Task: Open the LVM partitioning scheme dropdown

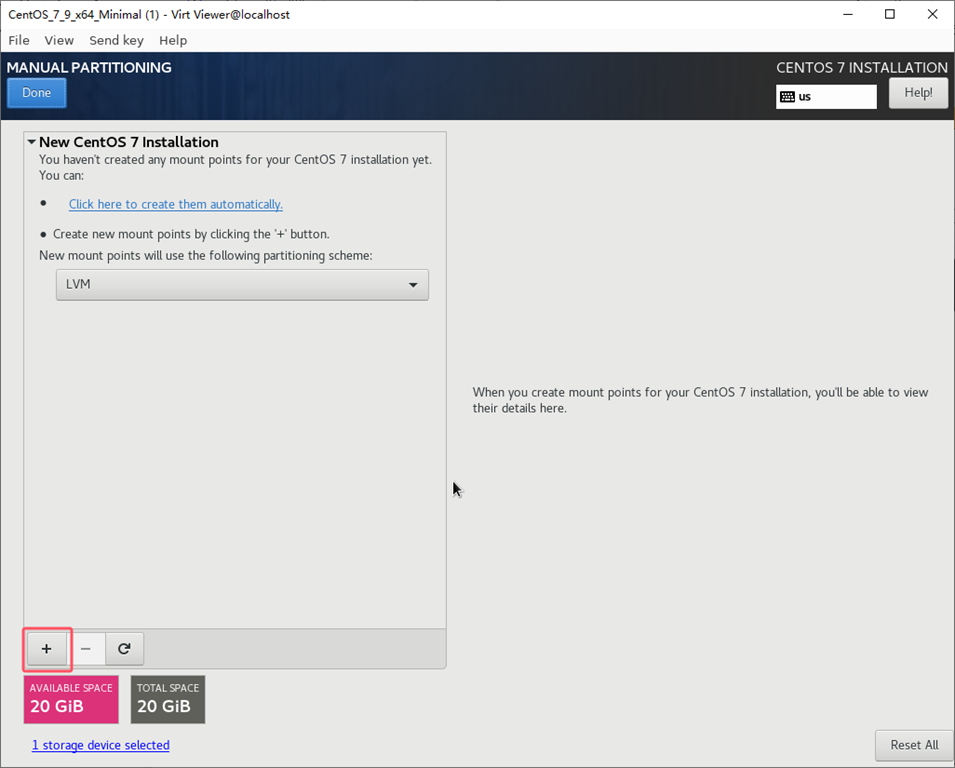Action: [242, 285]
